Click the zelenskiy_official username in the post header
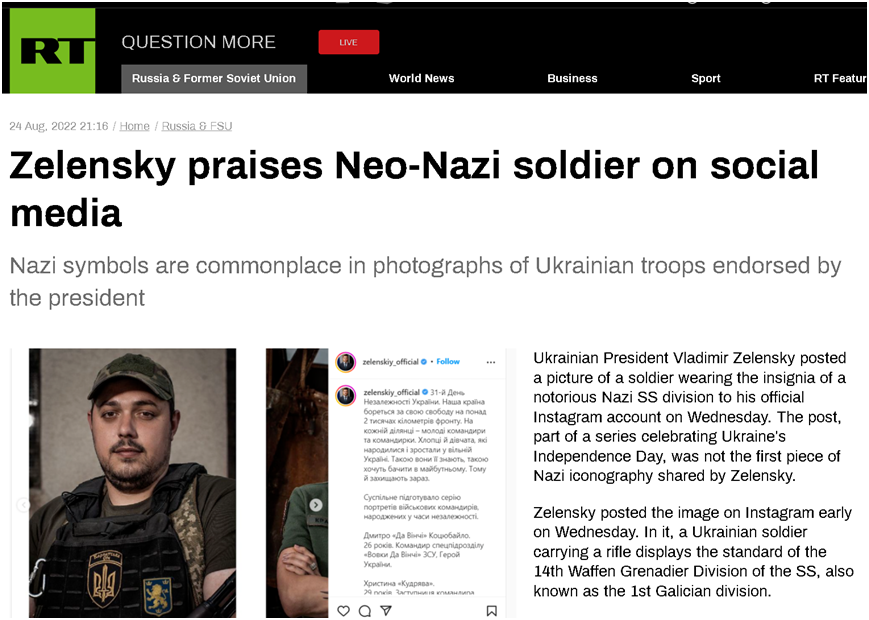Image resolution: width=869 pixels, height=620 pixels. click(x=393, y=361)
